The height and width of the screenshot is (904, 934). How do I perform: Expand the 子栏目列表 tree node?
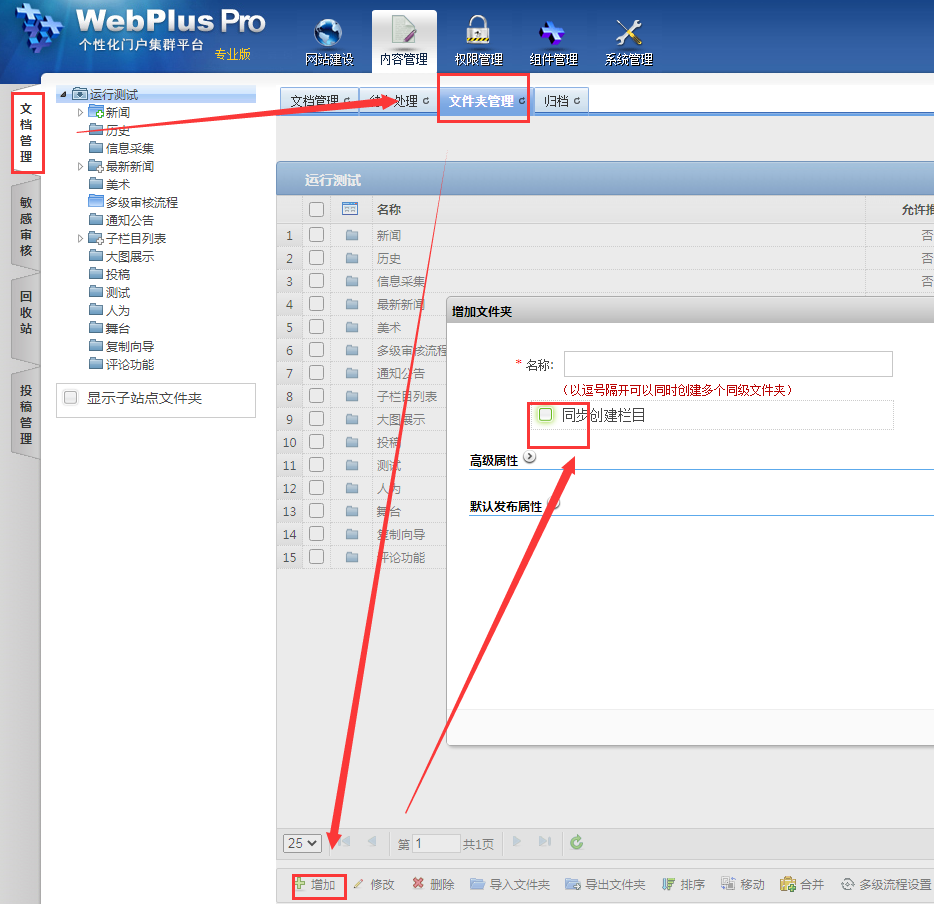pos(81,238)
